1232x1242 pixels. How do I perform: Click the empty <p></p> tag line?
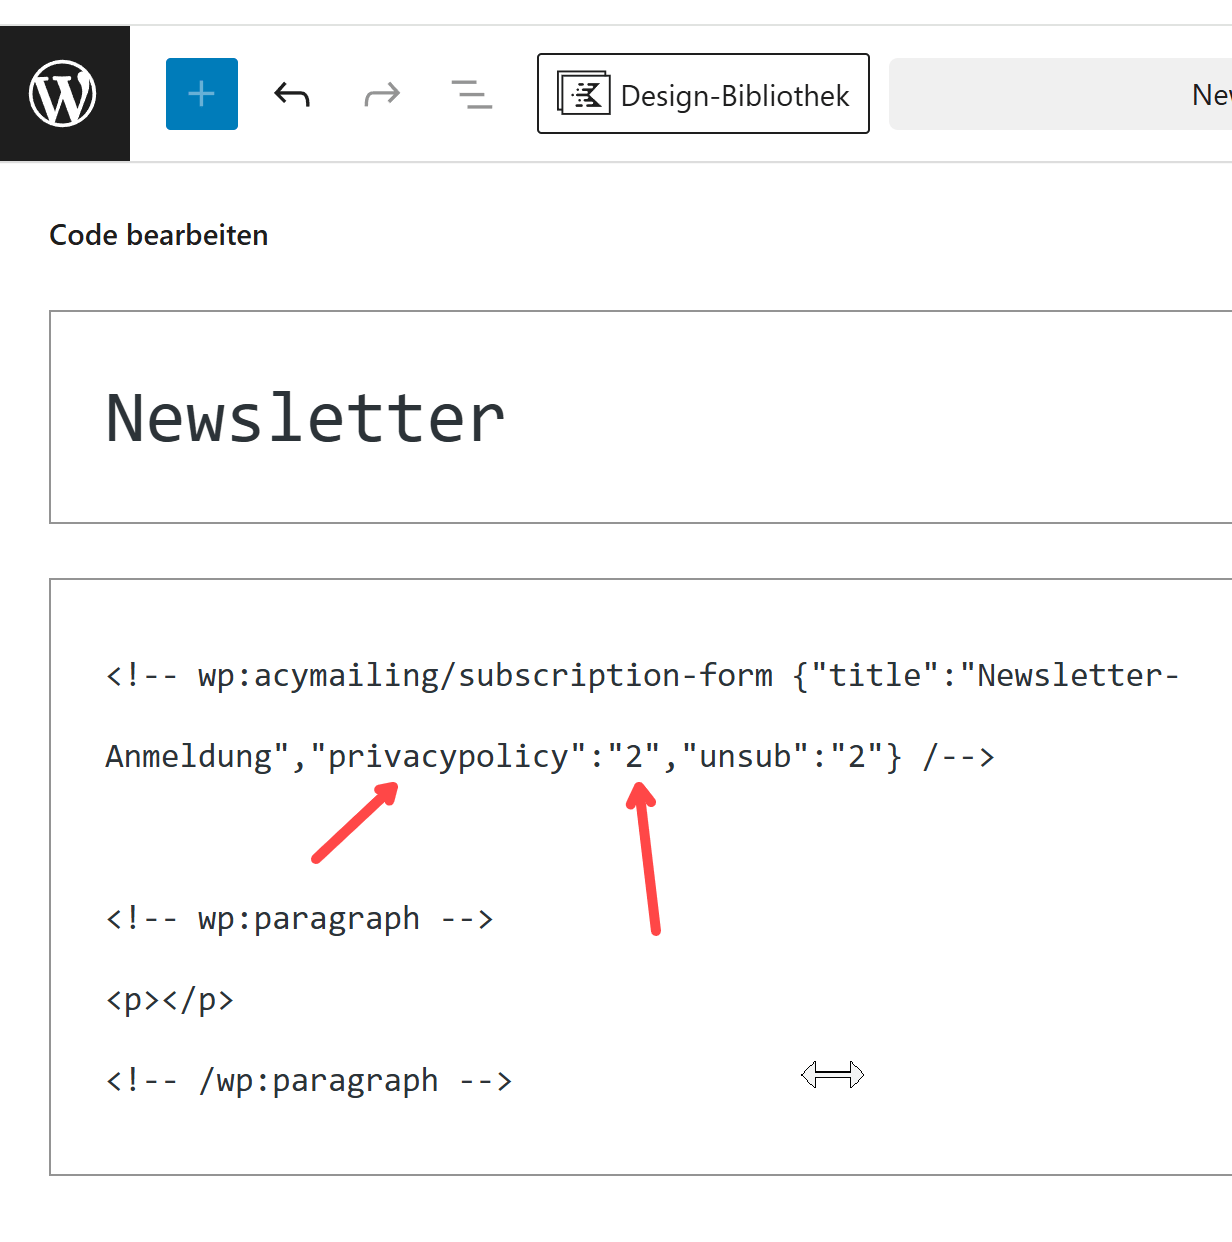169,999
